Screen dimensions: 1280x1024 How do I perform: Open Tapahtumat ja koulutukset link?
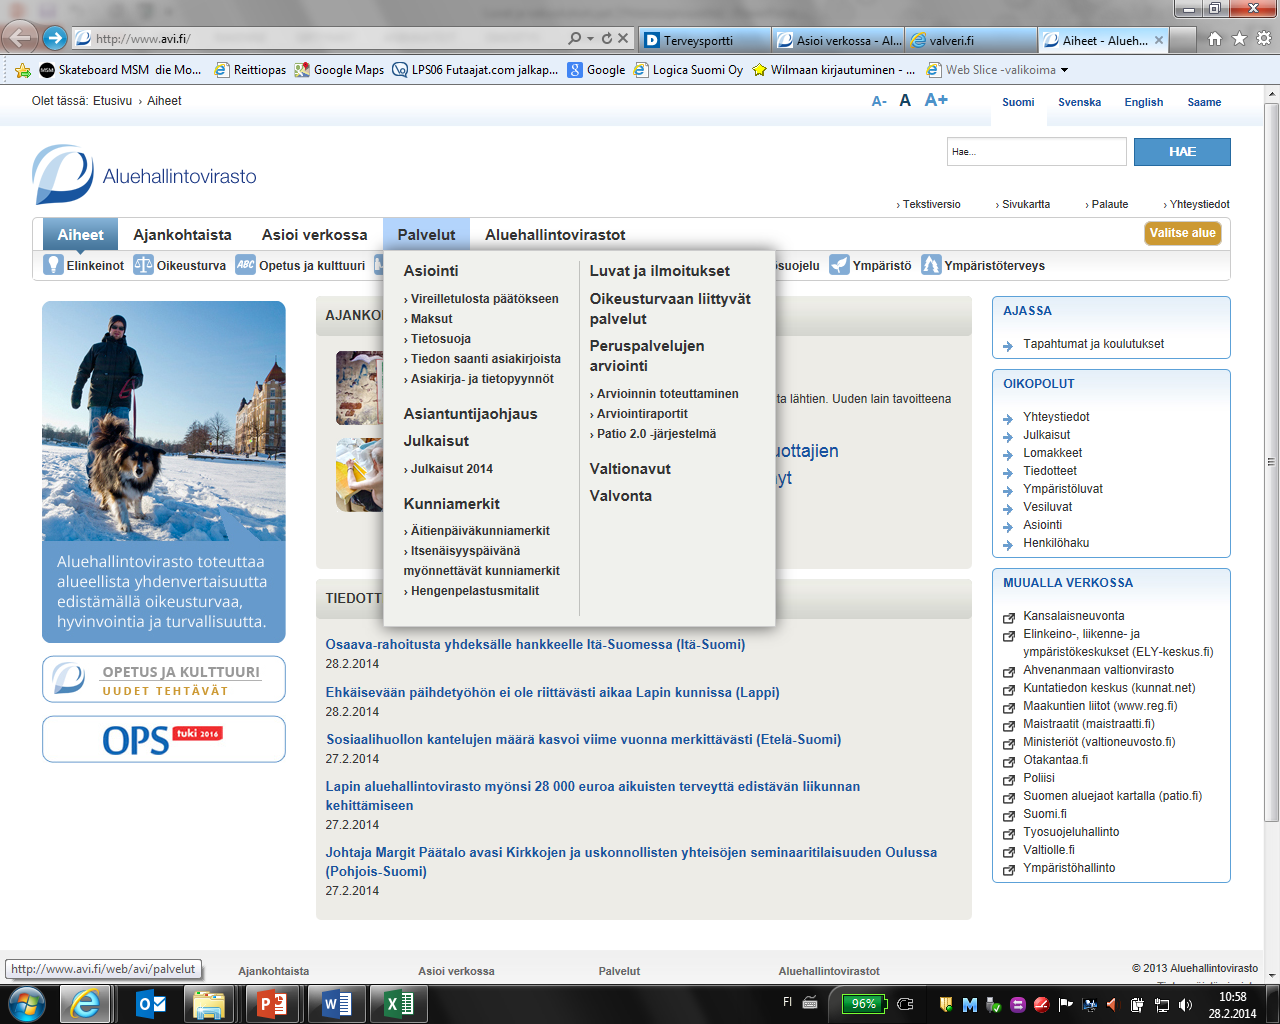click(x=1093, y=344)
